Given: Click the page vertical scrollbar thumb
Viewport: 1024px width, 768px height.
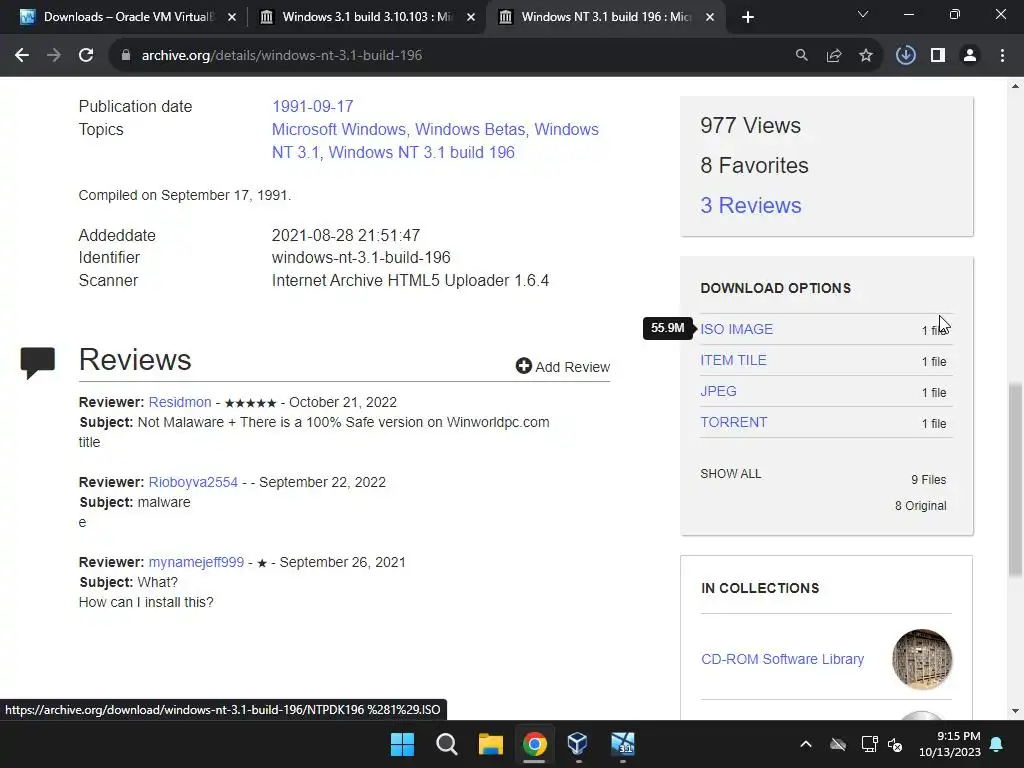Looking at the screenshot, I should (x=1015, y=480).
